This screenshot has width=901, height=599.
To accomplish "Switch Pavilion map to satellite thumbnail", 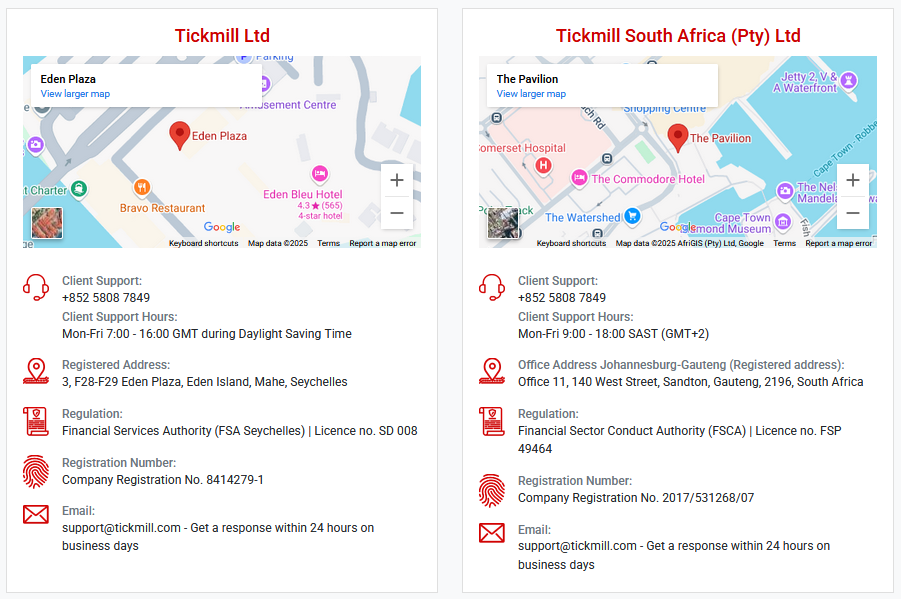I will [503, 223].
